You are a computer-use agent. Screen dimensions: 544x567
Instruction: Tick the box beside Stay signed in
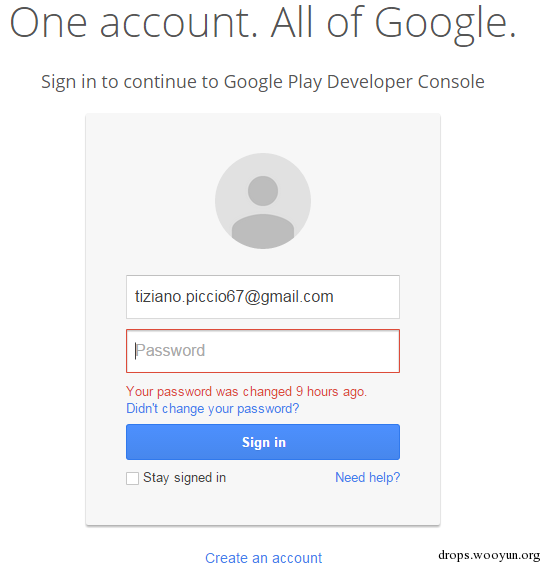[132, 478]
